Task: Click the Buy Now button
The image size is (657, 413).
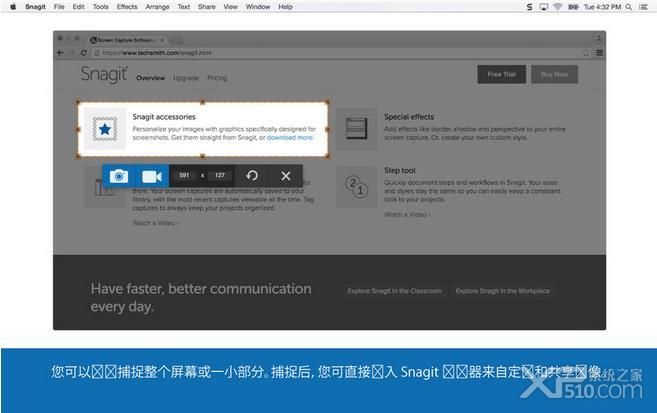Action: pos(554,74)
